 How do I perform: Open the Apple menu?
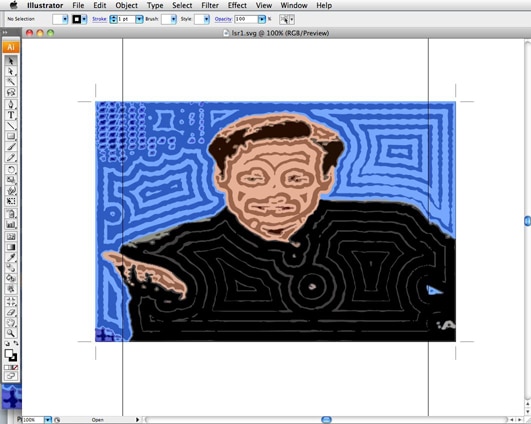(x=14, y=5)
